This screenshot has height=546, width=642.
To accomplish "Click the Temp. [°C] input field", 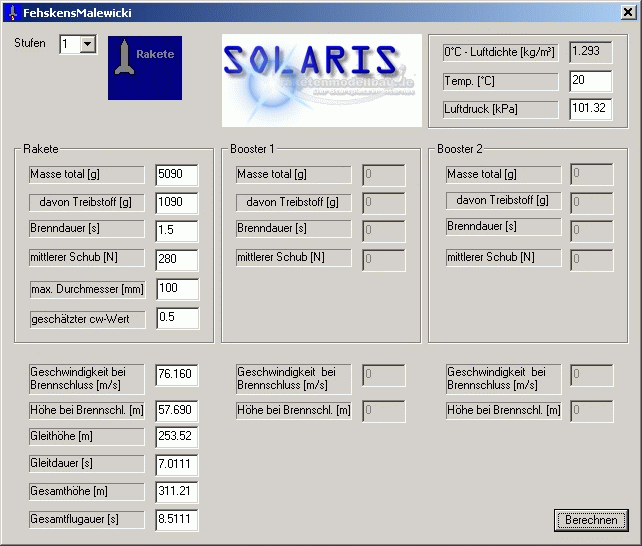I will pos(590,81).
